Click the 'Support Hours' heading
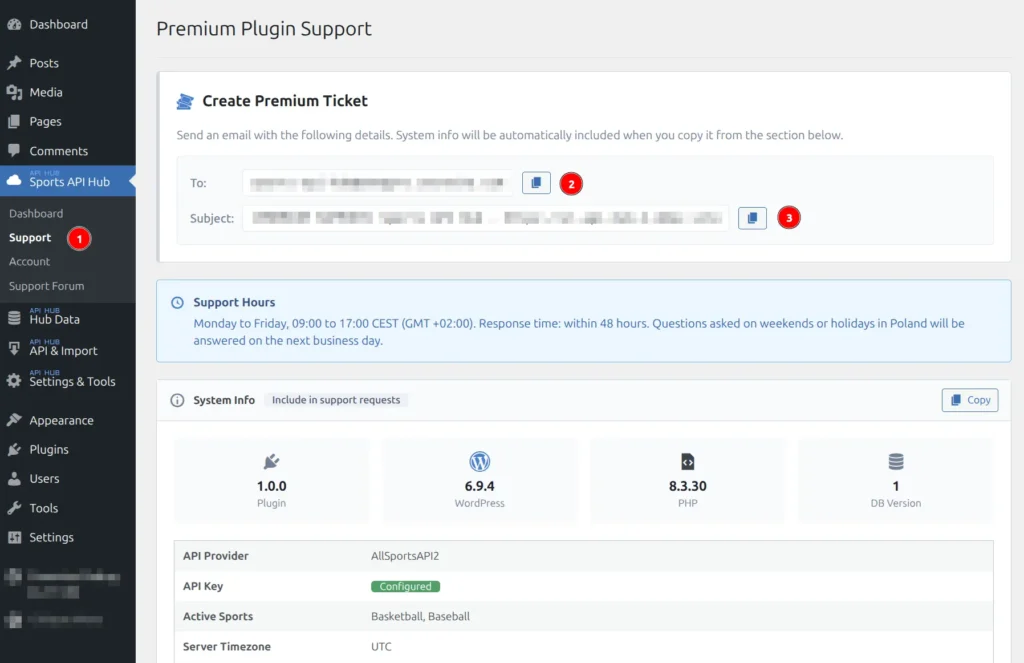Screen dimensions: 1024x663 (234, 302)
